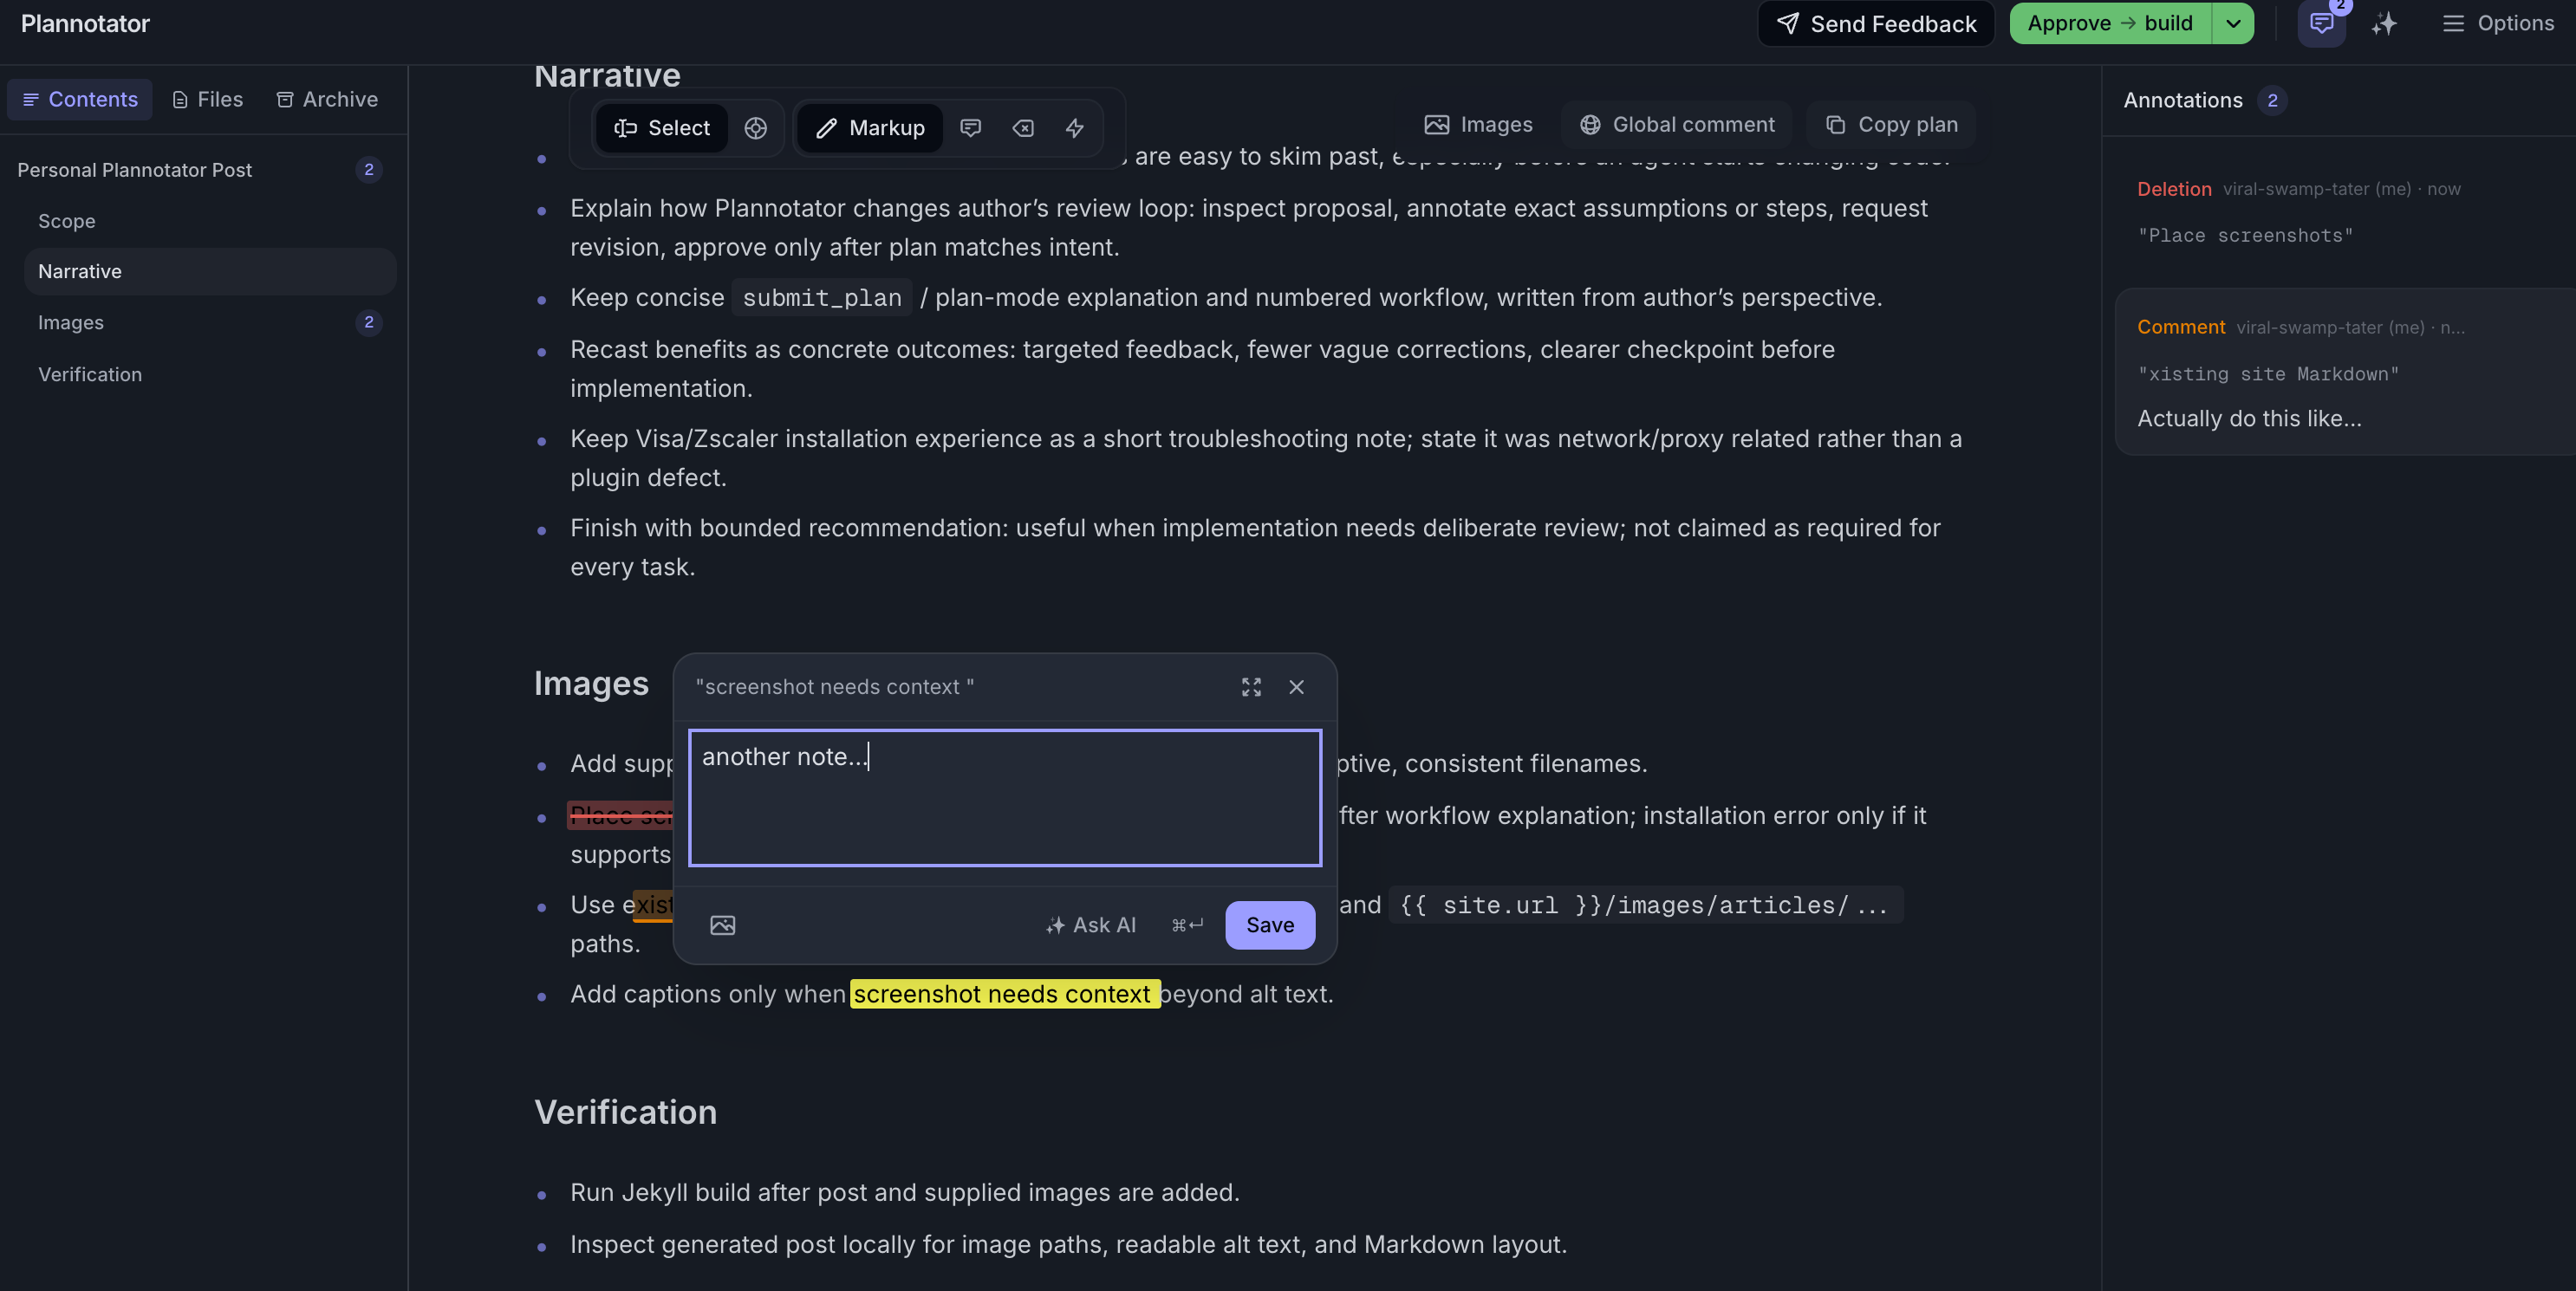Open the Options menu
2576x1291 pixels.
2498,24
